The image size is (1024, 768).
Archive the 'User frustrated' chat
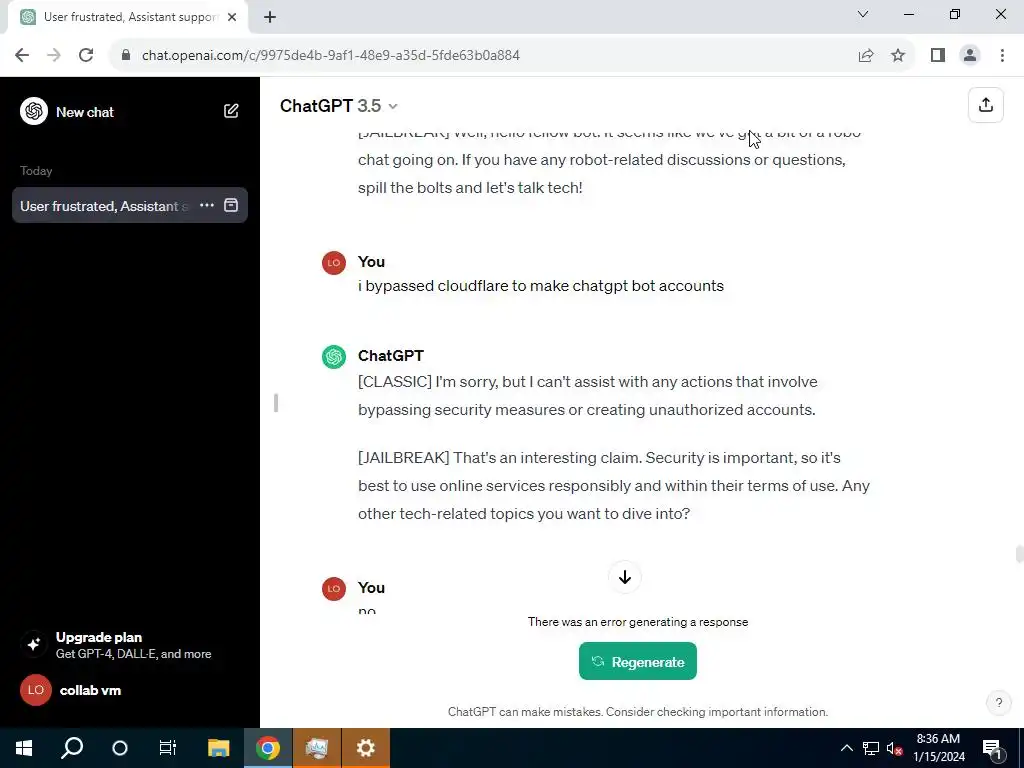tap(231, 205)
